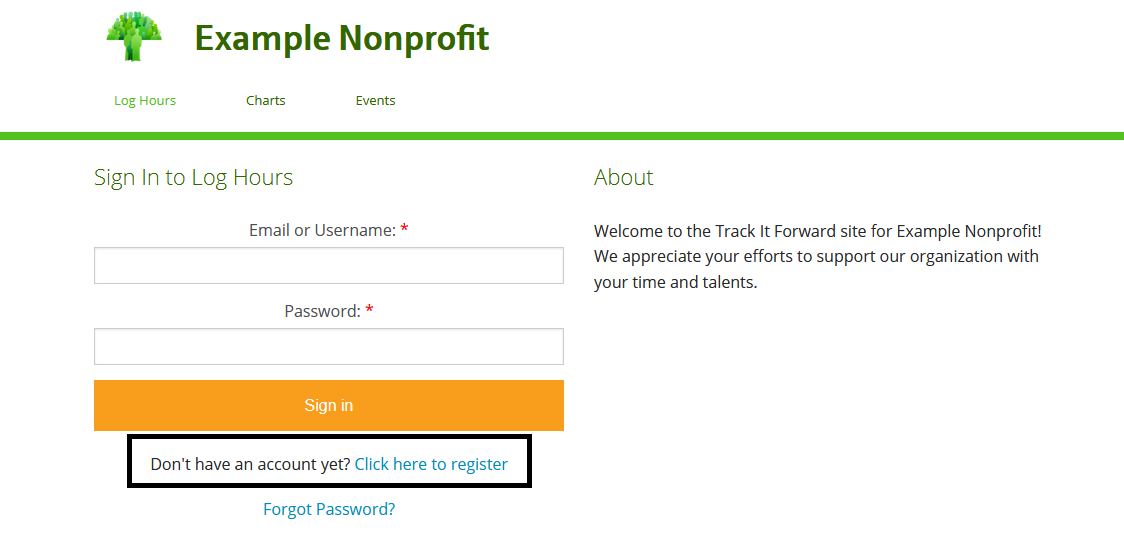Screen dimensions: 1124x538
Task: Open the Forgot Password? link
Action: click(x=329, y=509)
